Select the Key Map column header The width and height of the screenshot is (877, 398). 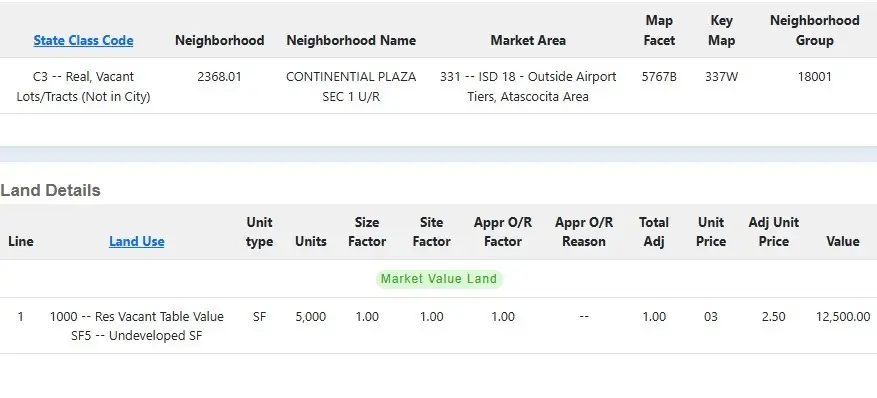(x=722, y=30)
